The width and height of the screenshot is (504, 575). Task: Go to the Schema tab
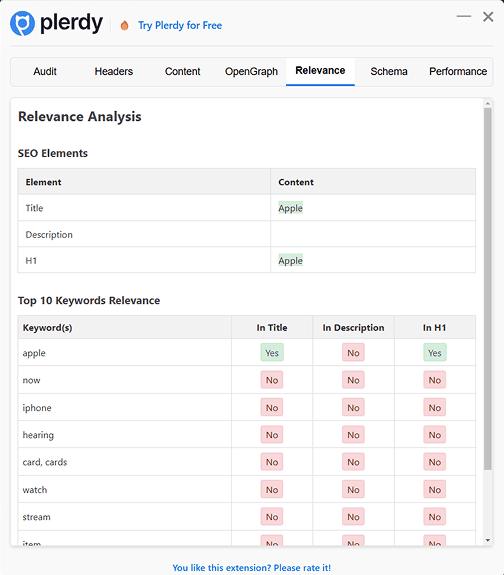389,72
